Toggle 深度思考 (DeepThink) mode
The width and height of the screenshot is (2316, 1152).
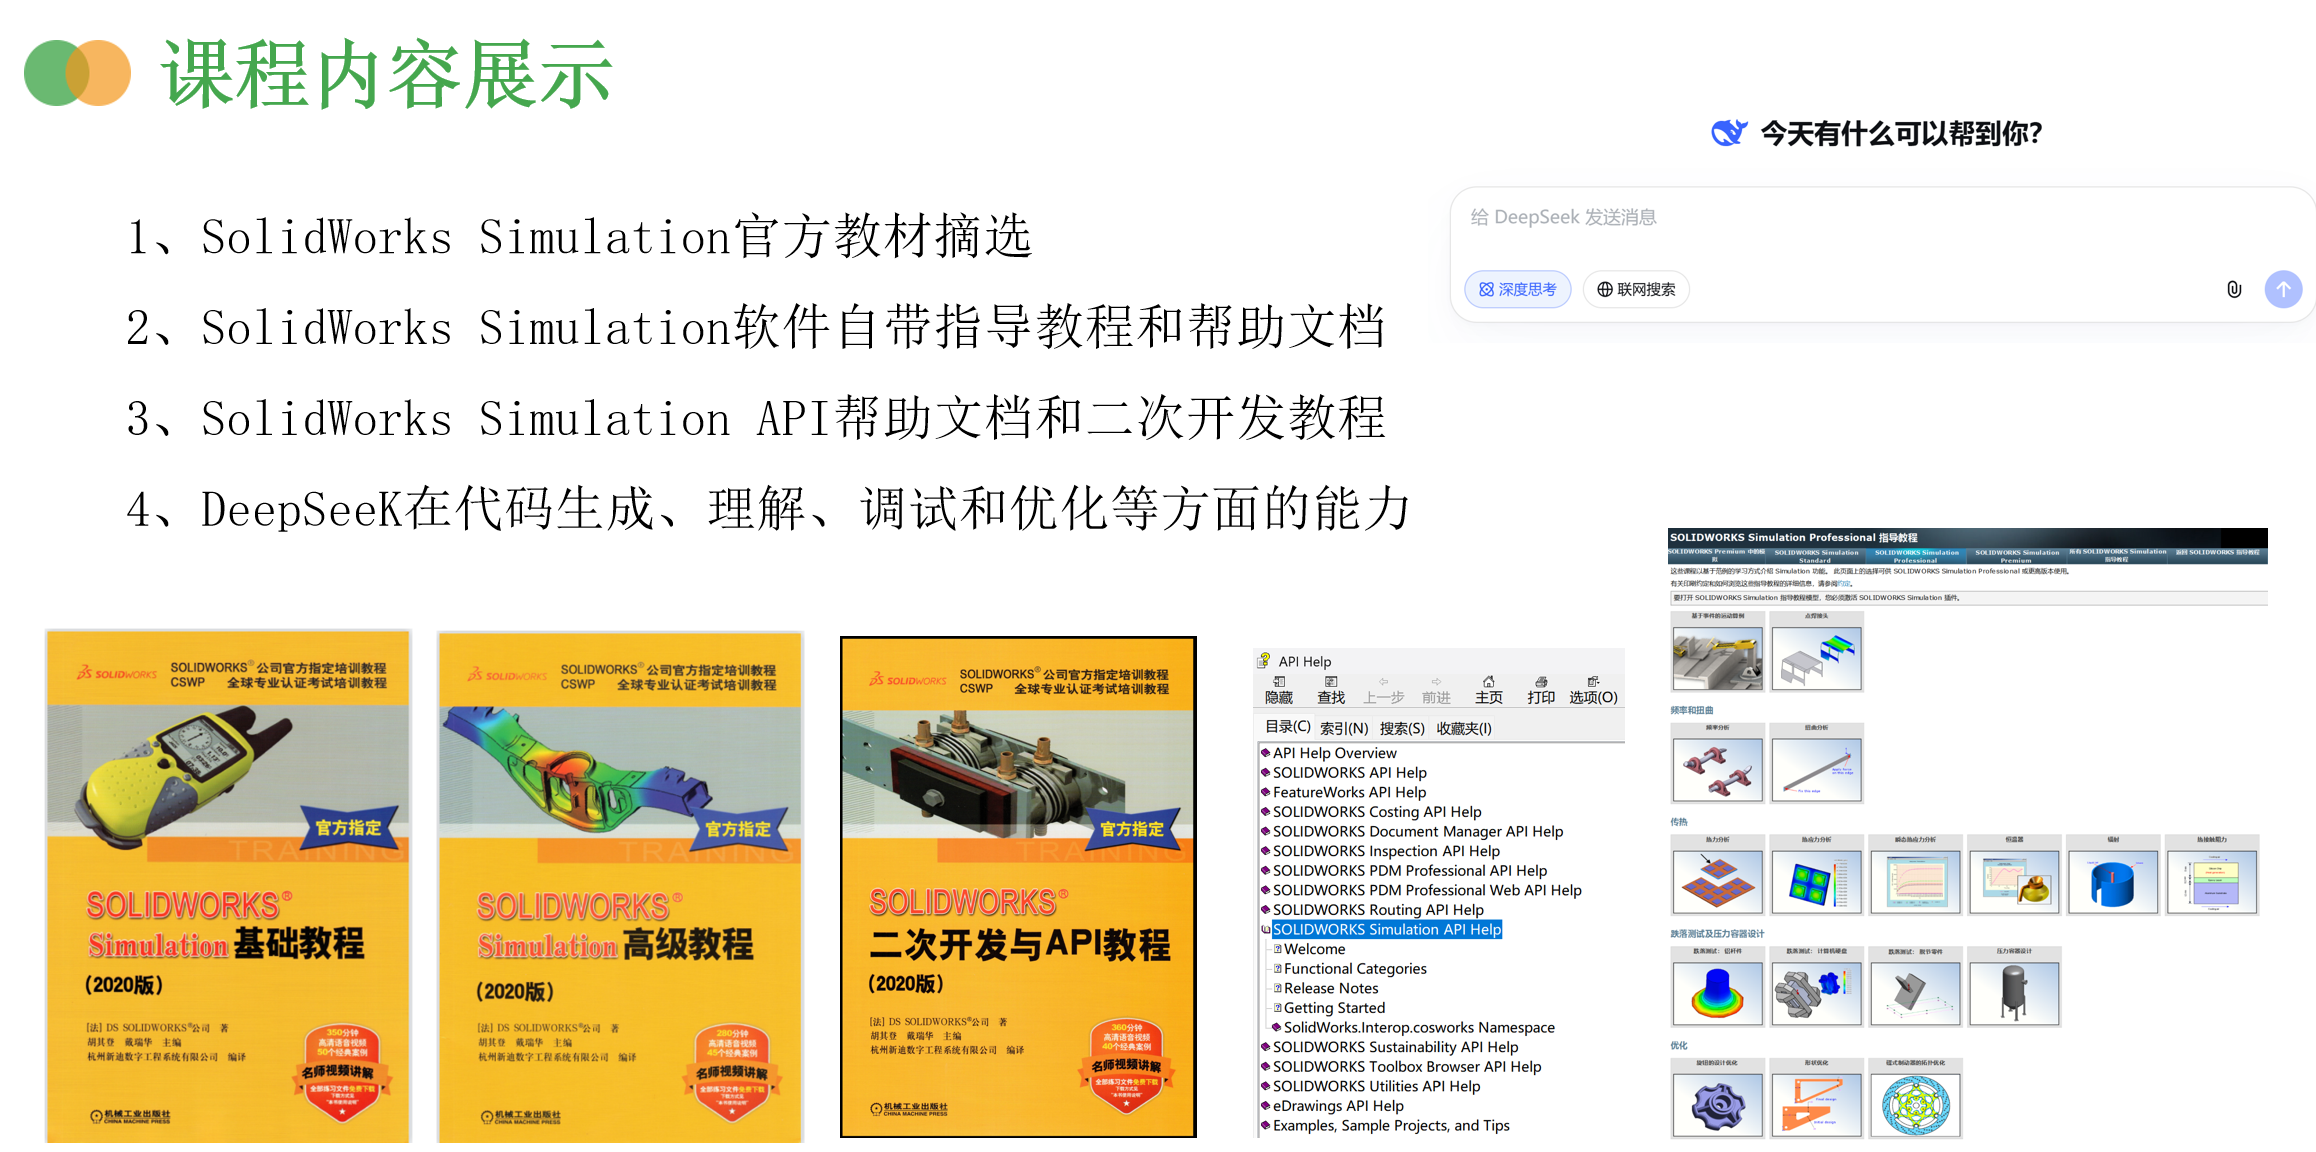coord(1517,289)
